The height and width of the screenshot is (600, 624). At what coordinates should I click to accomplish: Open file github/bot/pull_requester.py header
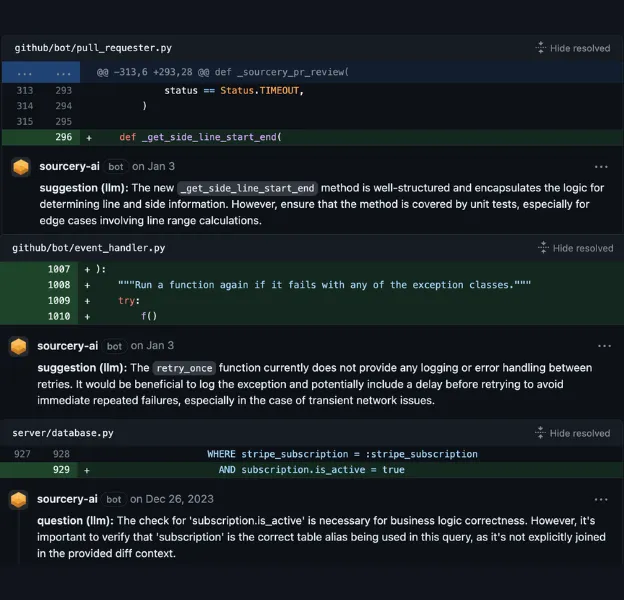coord(93,48)
